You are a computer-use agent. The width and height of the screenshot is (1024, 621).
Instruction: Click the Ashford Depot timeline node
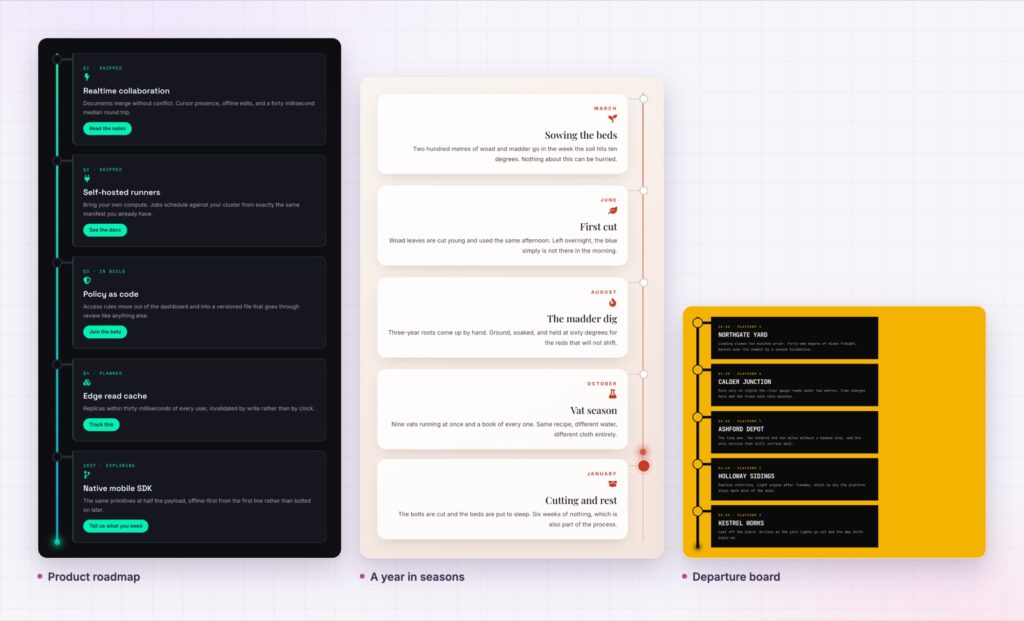[x=697, y=417]
